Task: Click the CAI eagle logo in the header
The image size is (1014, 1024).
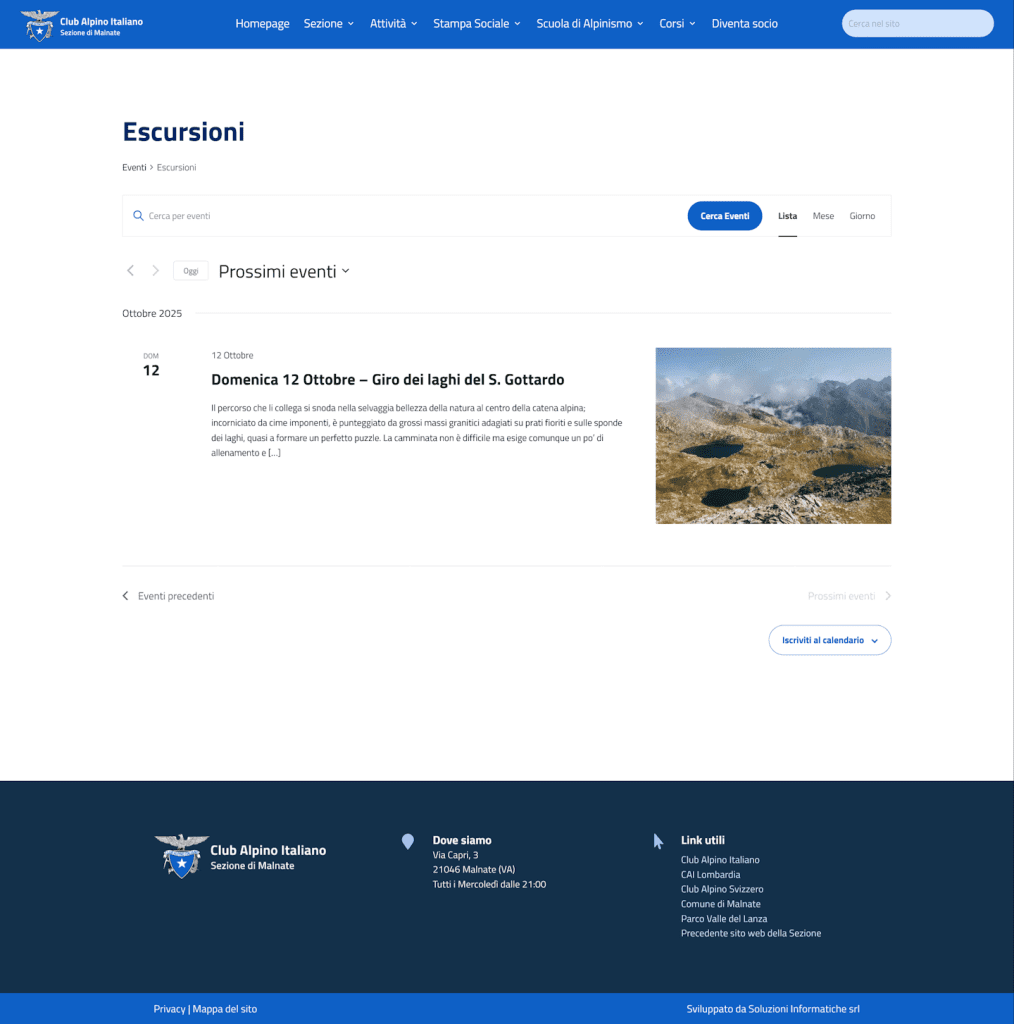Action: coord(39,24)
